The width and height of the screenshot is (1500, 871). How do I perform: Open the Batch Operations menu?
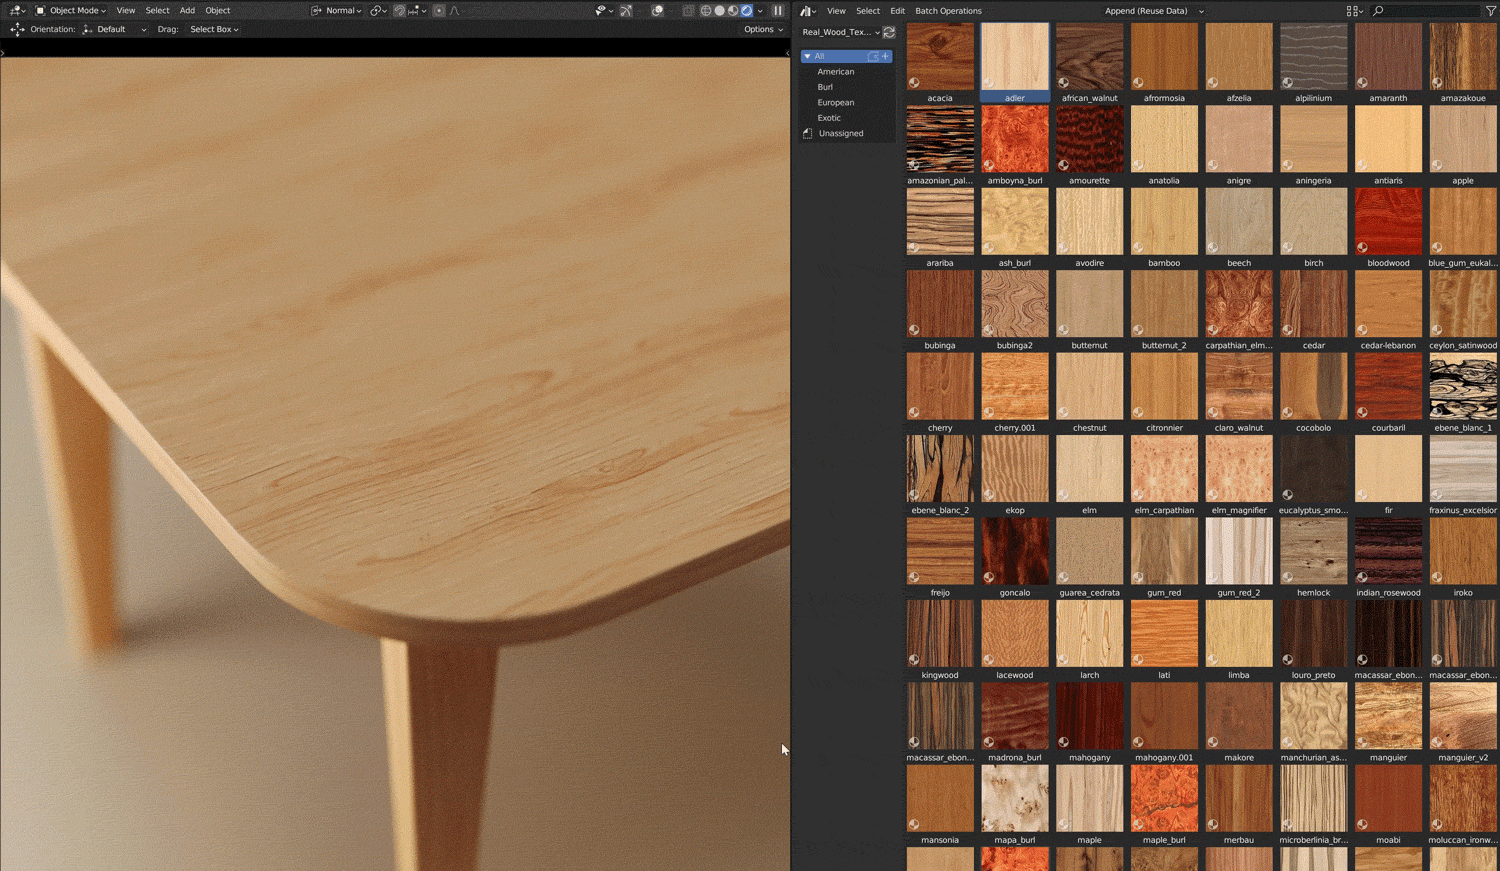tap(948, 11)
